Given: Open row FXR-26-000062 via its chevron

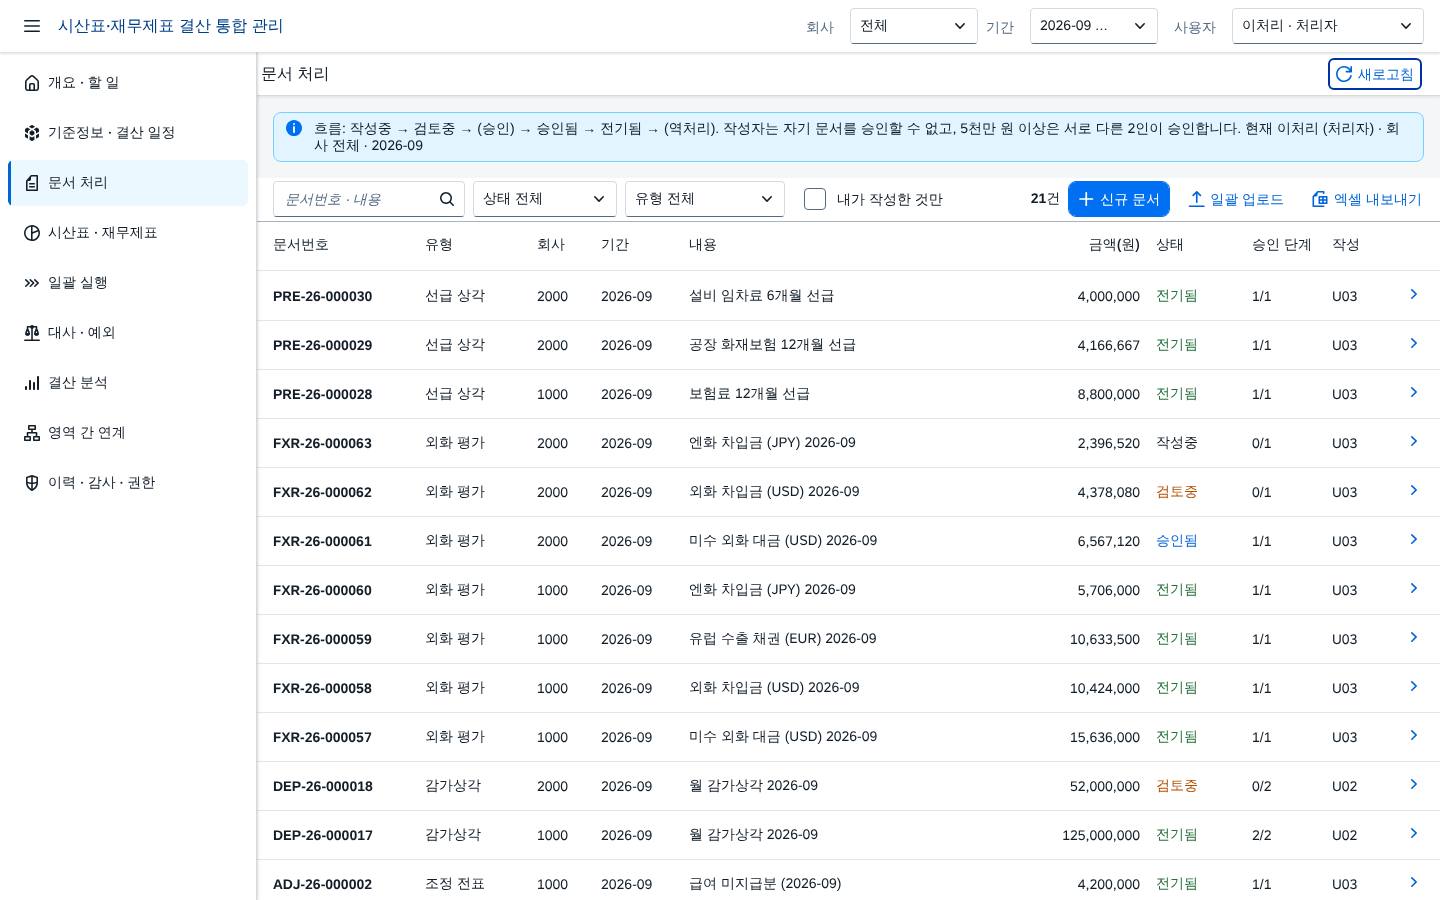Looking at the screenshot, I should click(x=1413, y=490).
